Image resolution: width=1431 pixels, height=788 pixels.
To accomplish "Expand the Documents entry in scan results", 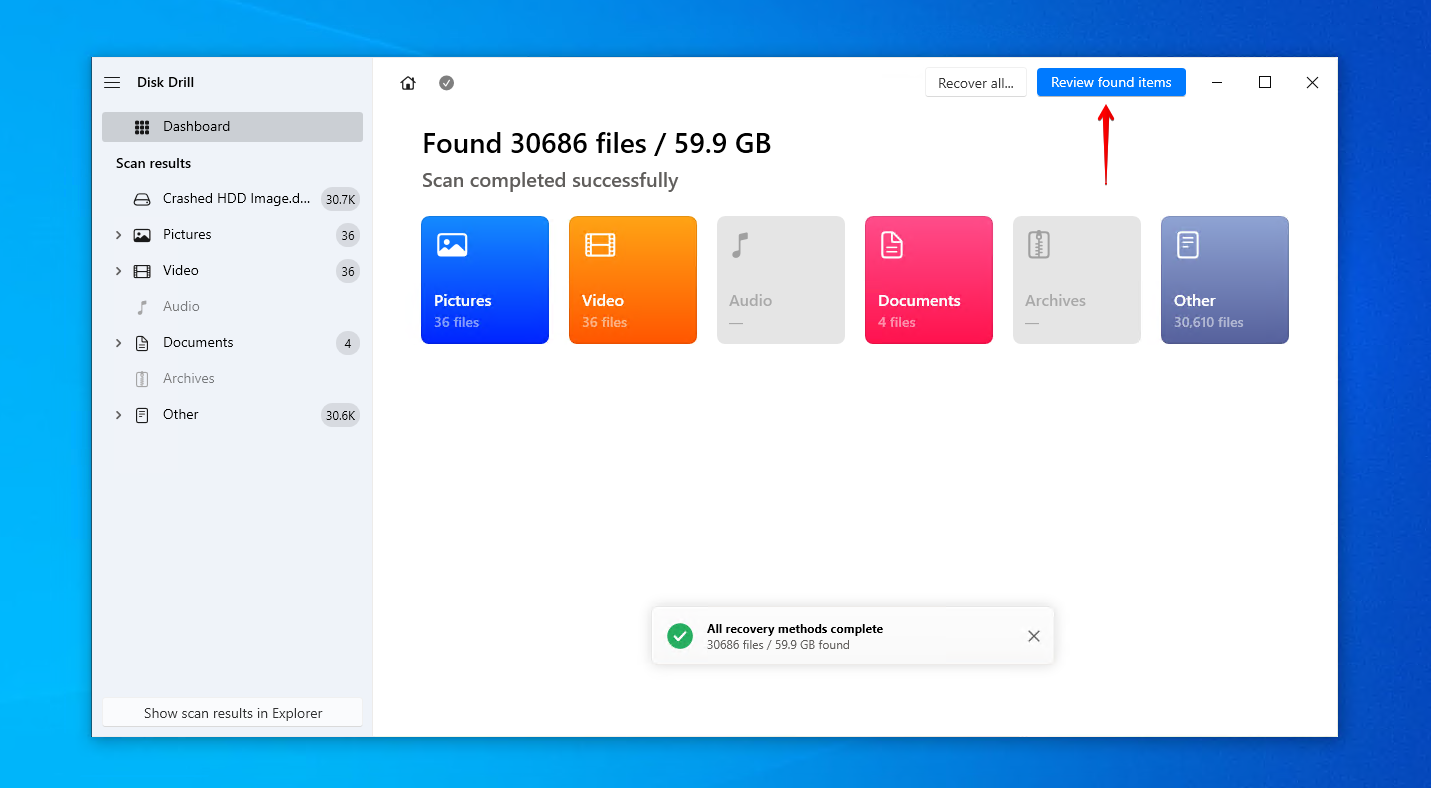I will (119, 342).
